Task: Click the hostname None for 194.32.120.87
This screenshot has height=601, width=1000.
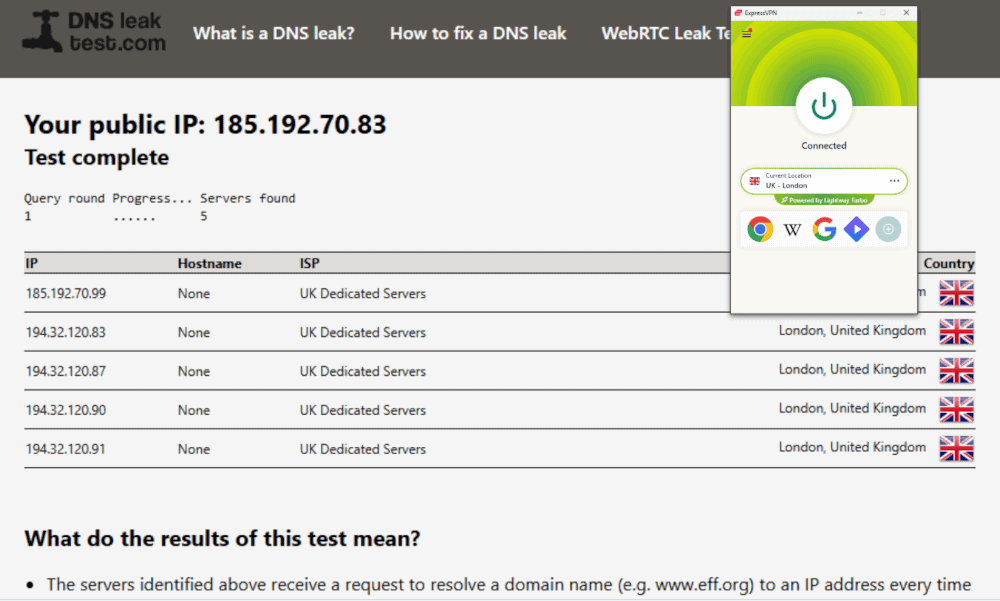Action: tap(194, 371)
